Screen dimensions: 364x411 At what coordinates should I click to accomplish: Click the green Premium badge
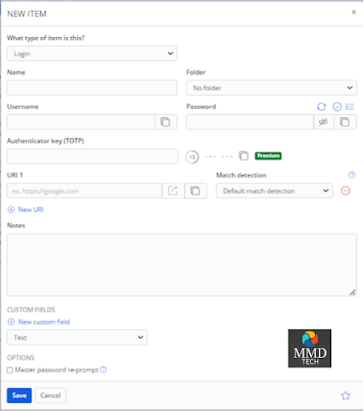coord(268,156)
